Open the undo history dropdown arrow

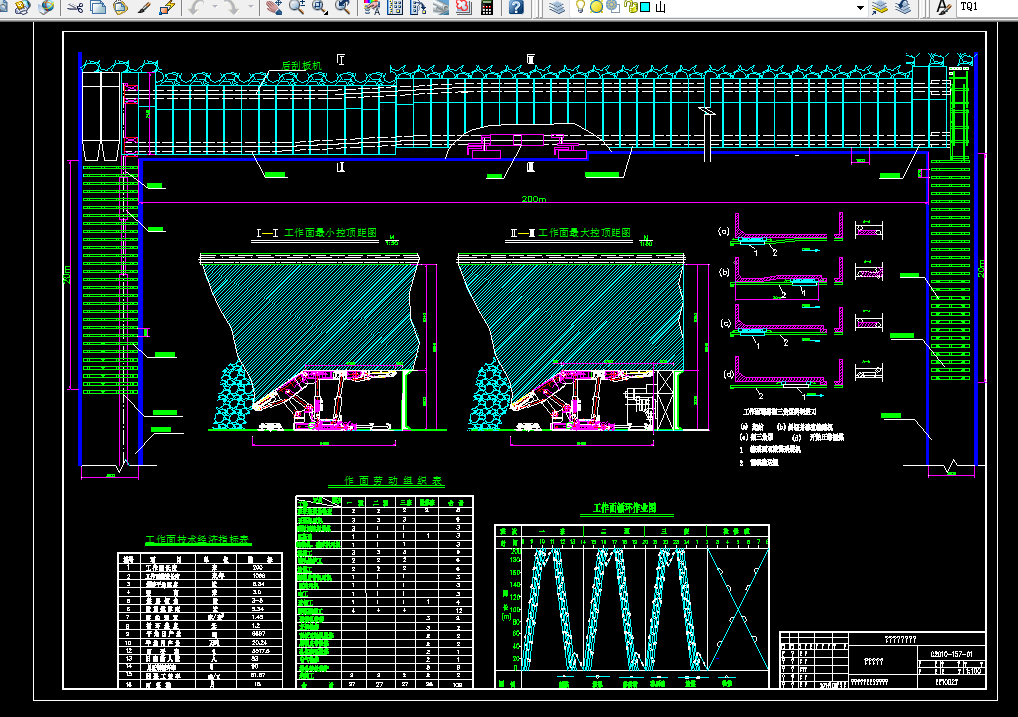(x=214, y=8)
